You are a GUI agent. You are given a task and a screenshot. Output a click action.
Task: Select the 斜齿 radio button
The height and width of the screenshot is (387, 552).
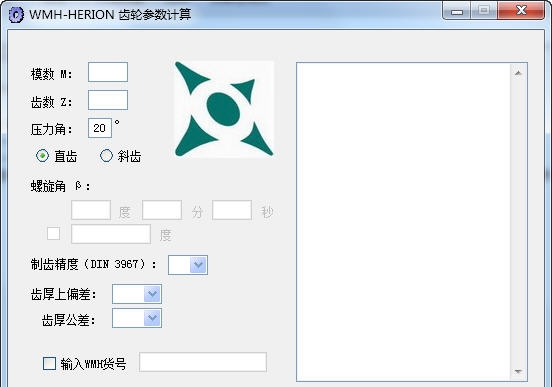(106, 155)
